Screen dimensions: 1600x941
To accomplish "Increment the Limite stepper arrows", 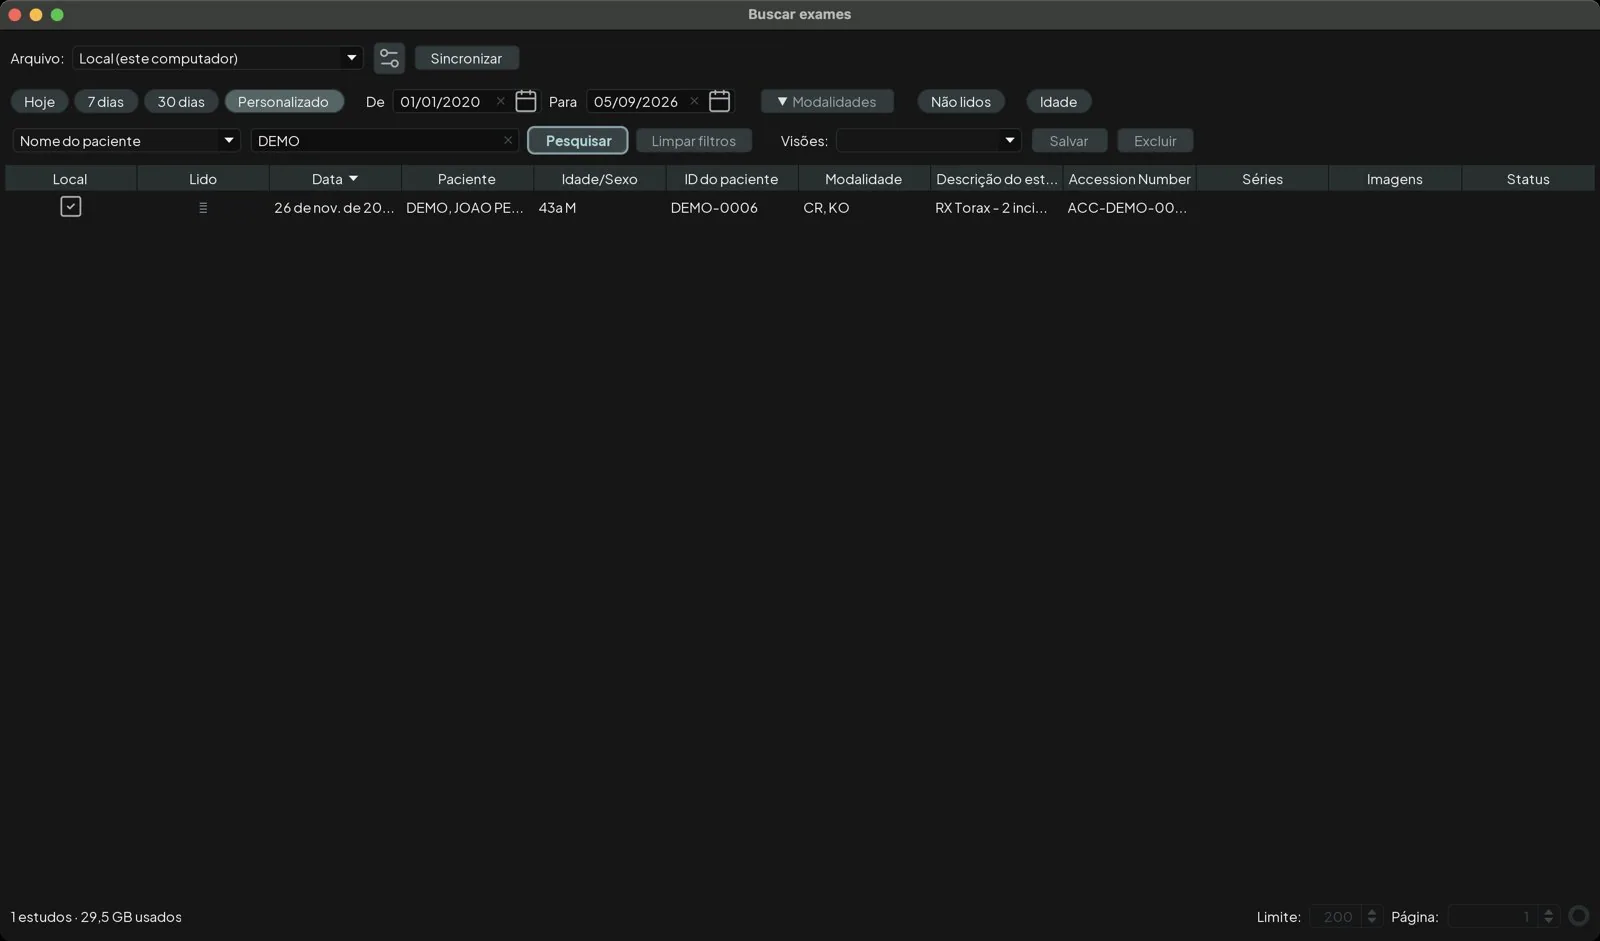I will 1372,911.
